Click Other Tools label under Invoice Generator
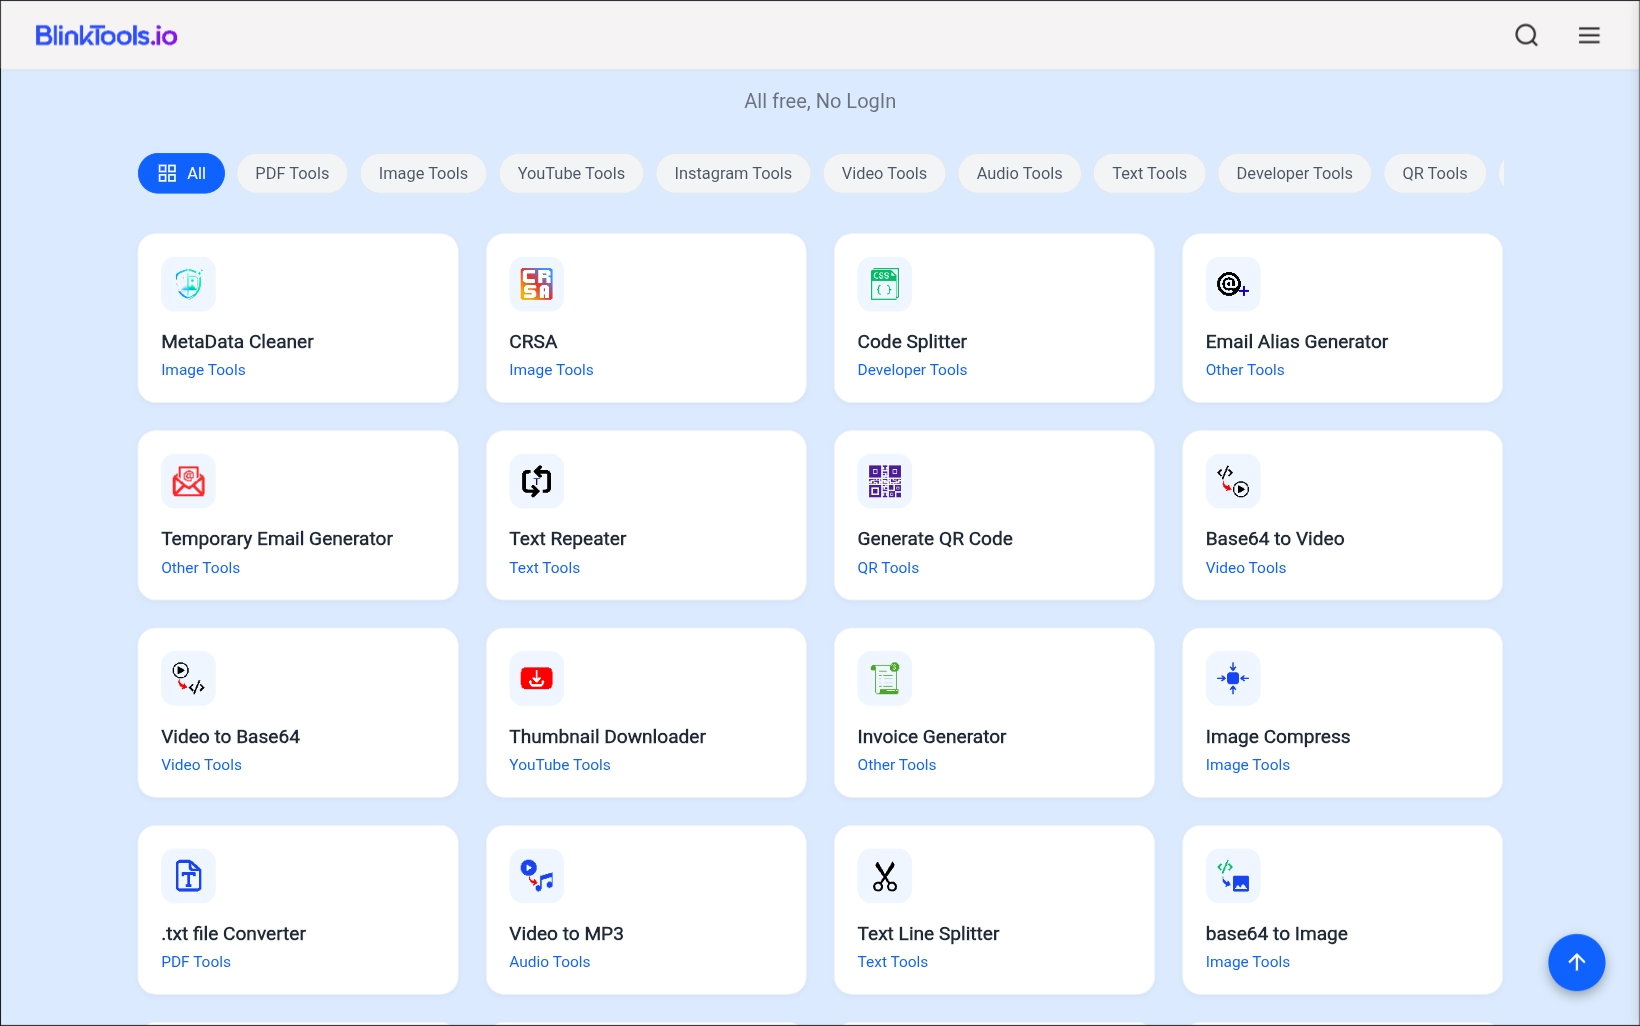 896,765
